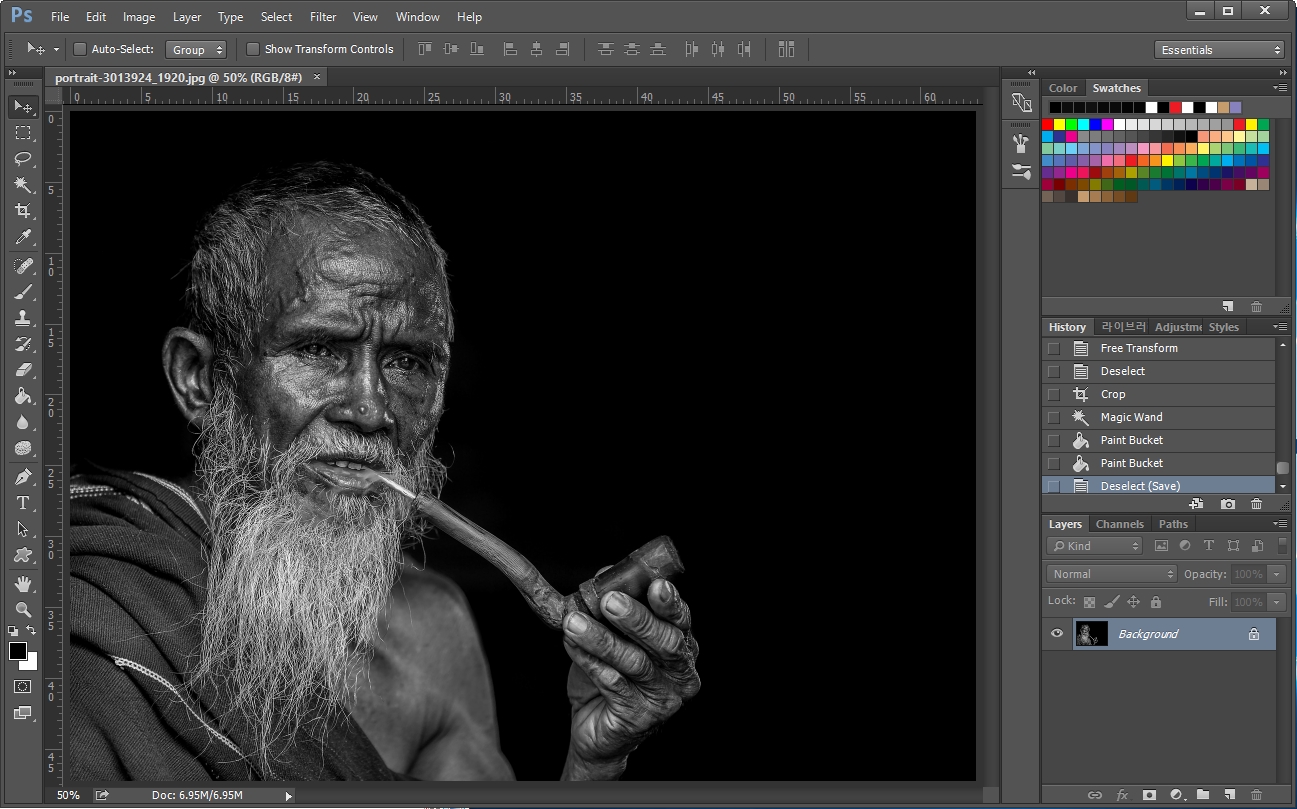1297x809 pixels.
Task: Hide the Background layer visibility eye
Action: pyautogui.click(x=1057, y=633)
